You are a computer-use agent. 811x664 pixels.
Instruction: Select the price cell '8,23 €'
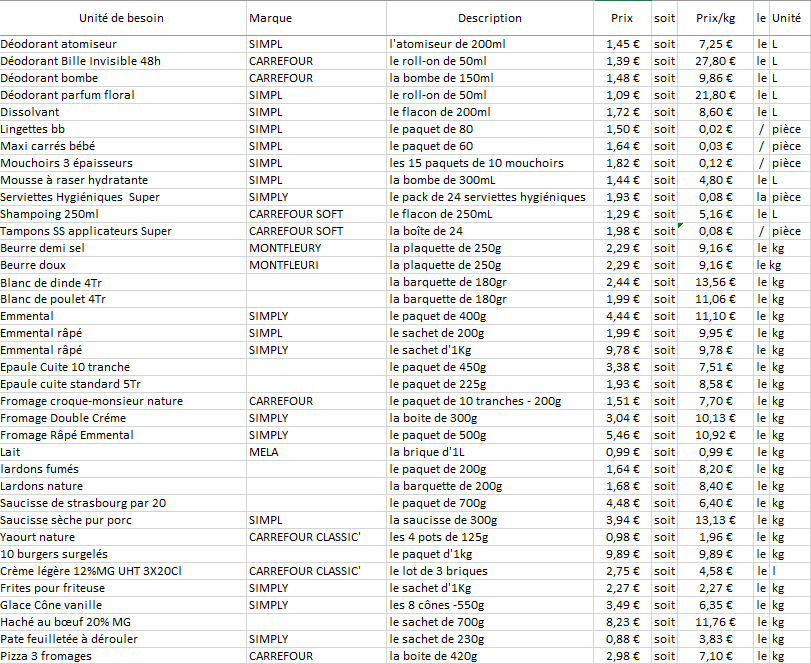[x=622, y=623]
